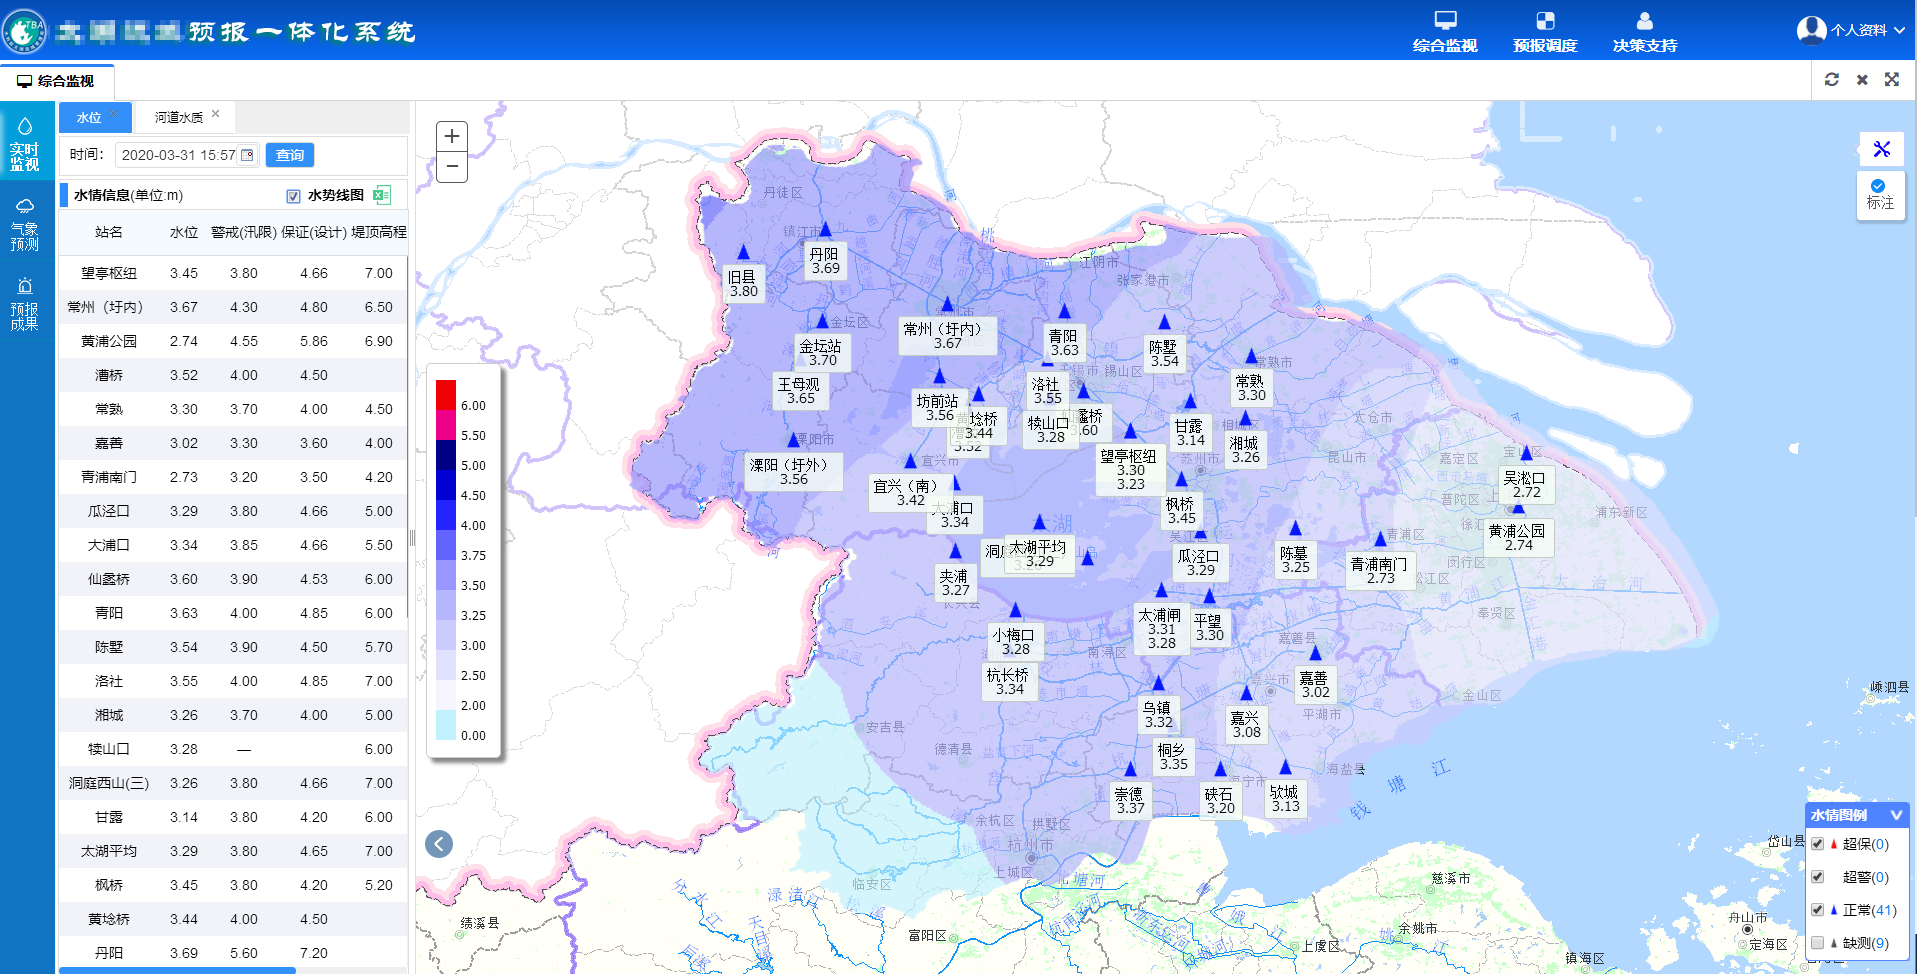Viewport: 1917px width, 974px height.
Task: Uncheck the 超保 legend checkbox
Action: (1817, 844)
